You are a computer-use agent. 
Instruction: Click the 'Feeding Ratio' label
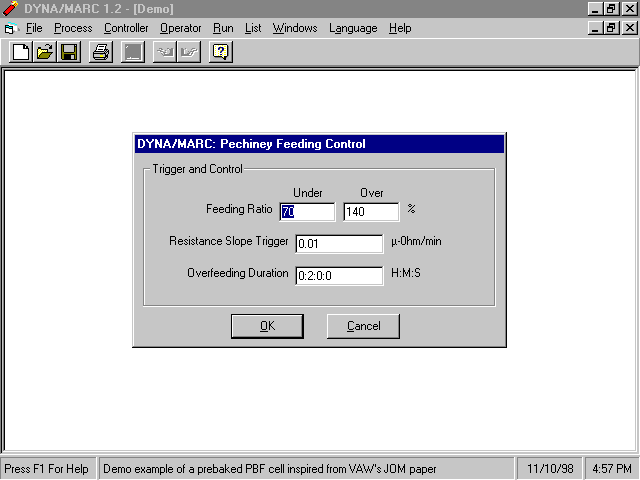[x=239, y=209]
